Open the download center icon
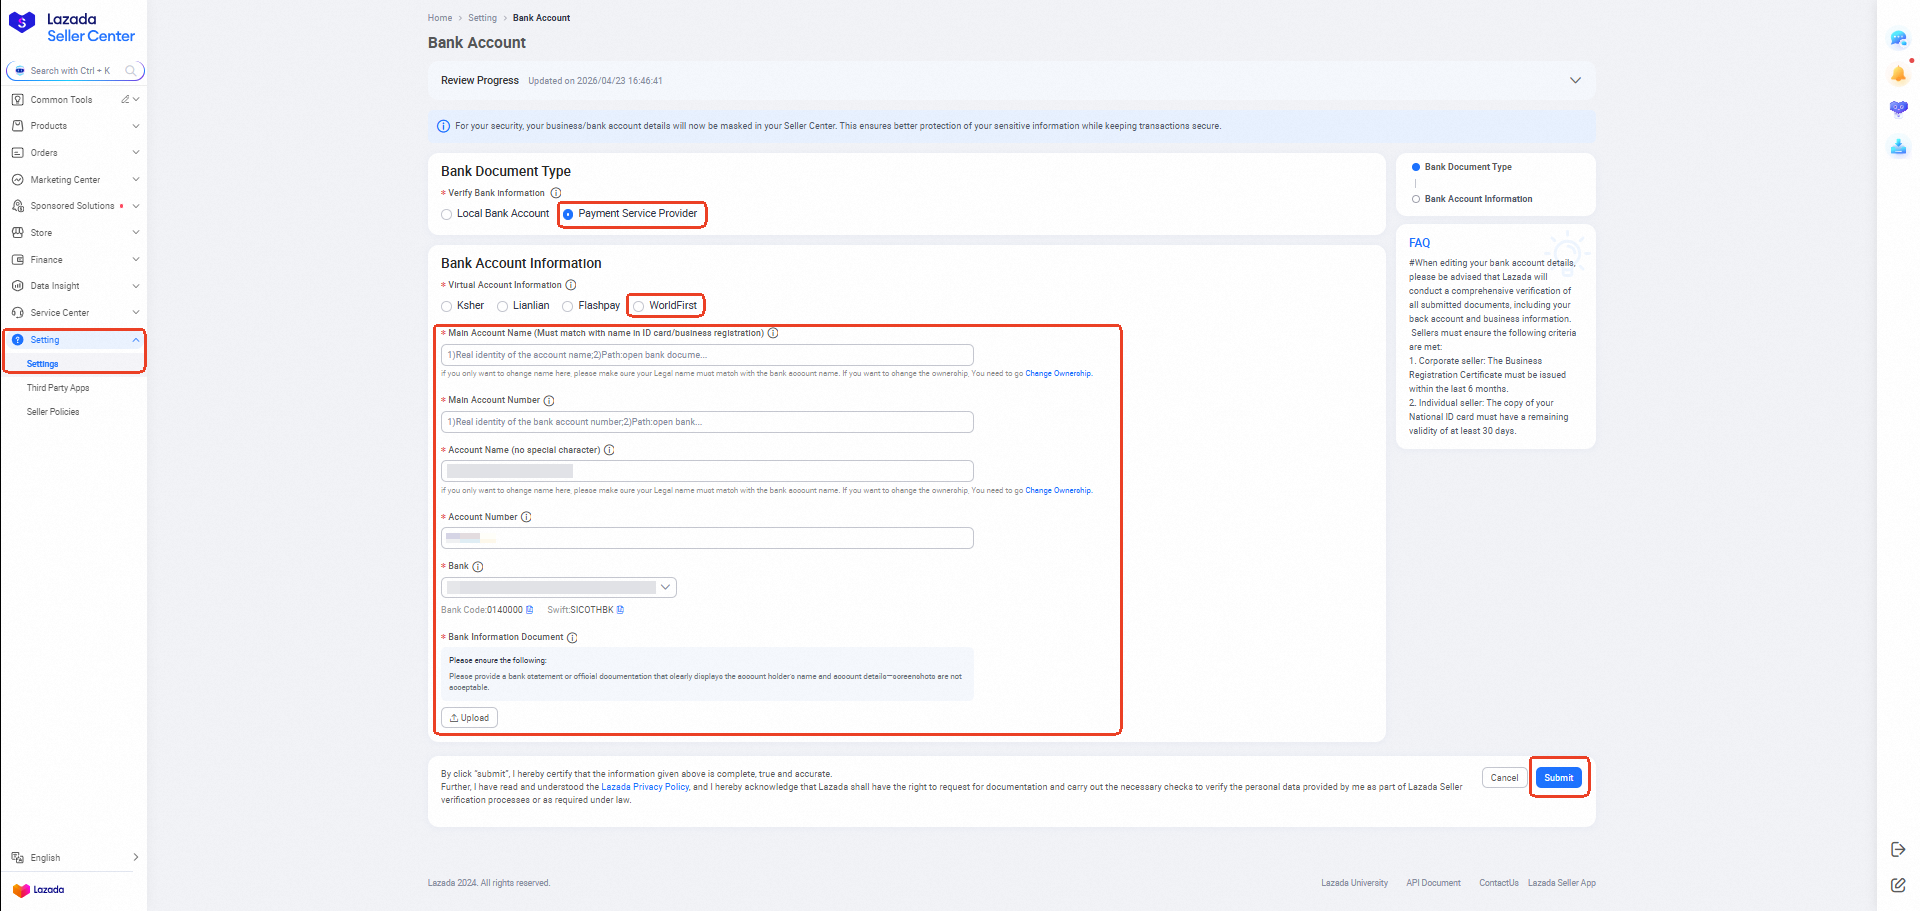Viewport: 1920px width, 911px height. click(1898, 147)
